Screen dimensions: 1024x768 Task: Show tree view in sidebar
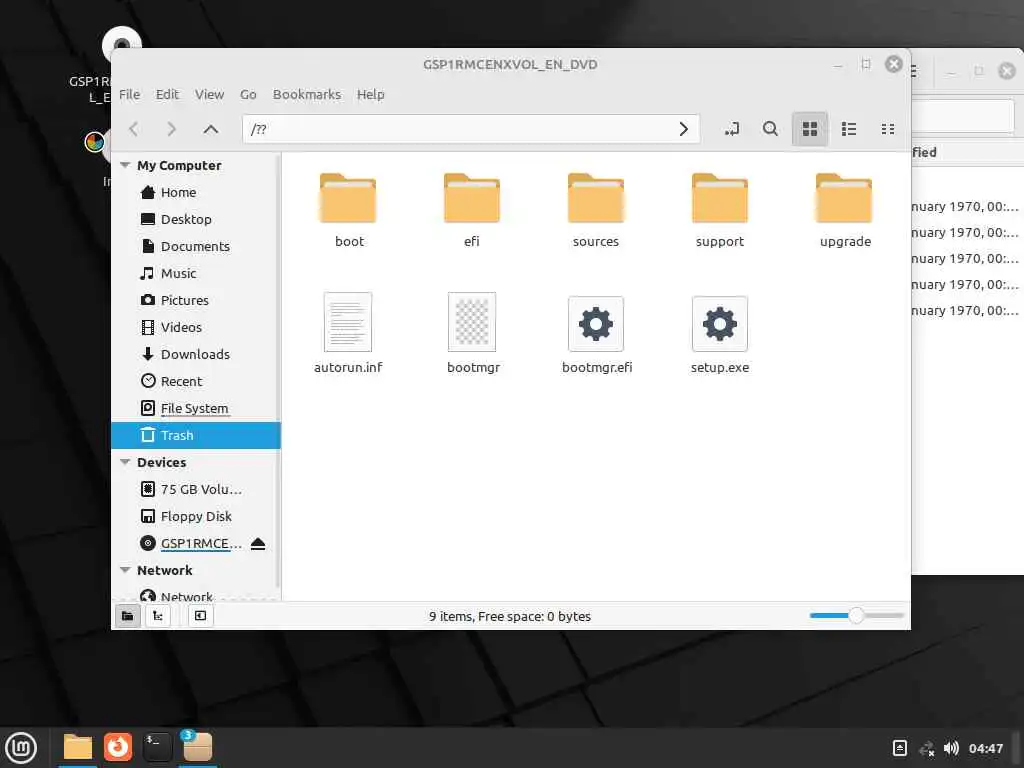click(158, 615)
